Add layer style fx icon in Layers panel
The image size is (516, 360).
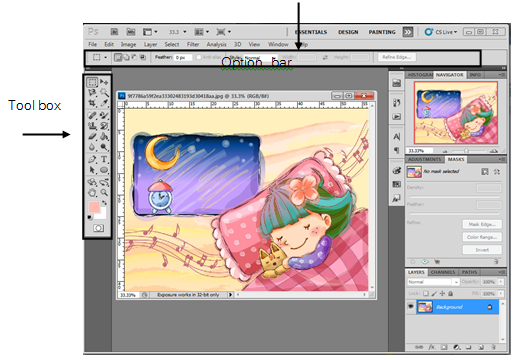tap(431, 347)
